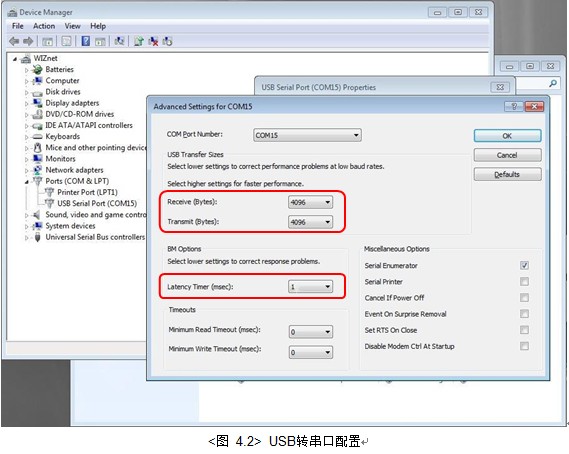The width and height of the screenshot is (569, 454).
Task: Click the Universal Serial Bus controllers icon
Action: (x=37, y=237)
